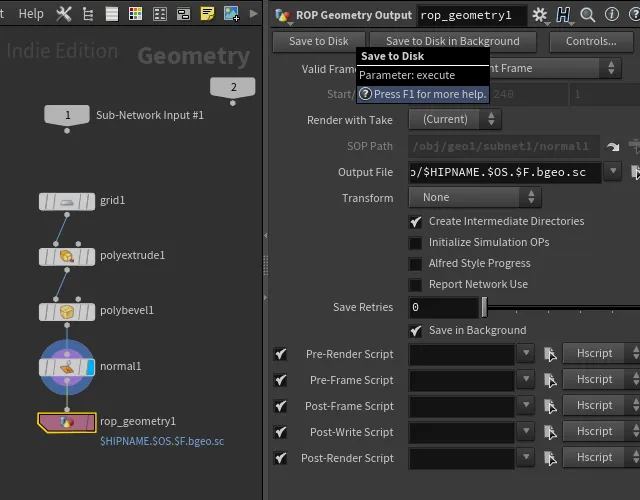Open file chooser for Pre-Frame Script
Viewport: 640px width, 500px height.
[550, 380]
